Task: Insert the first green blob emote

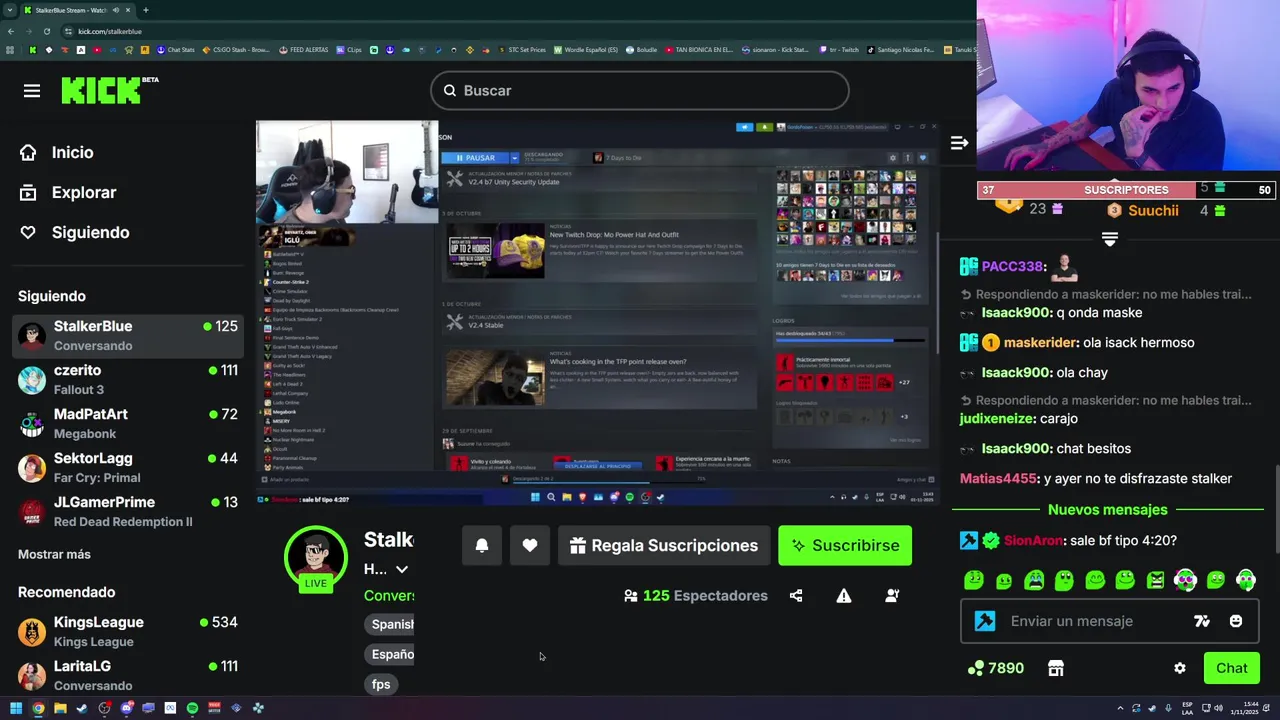Action: tap(973, 580)
